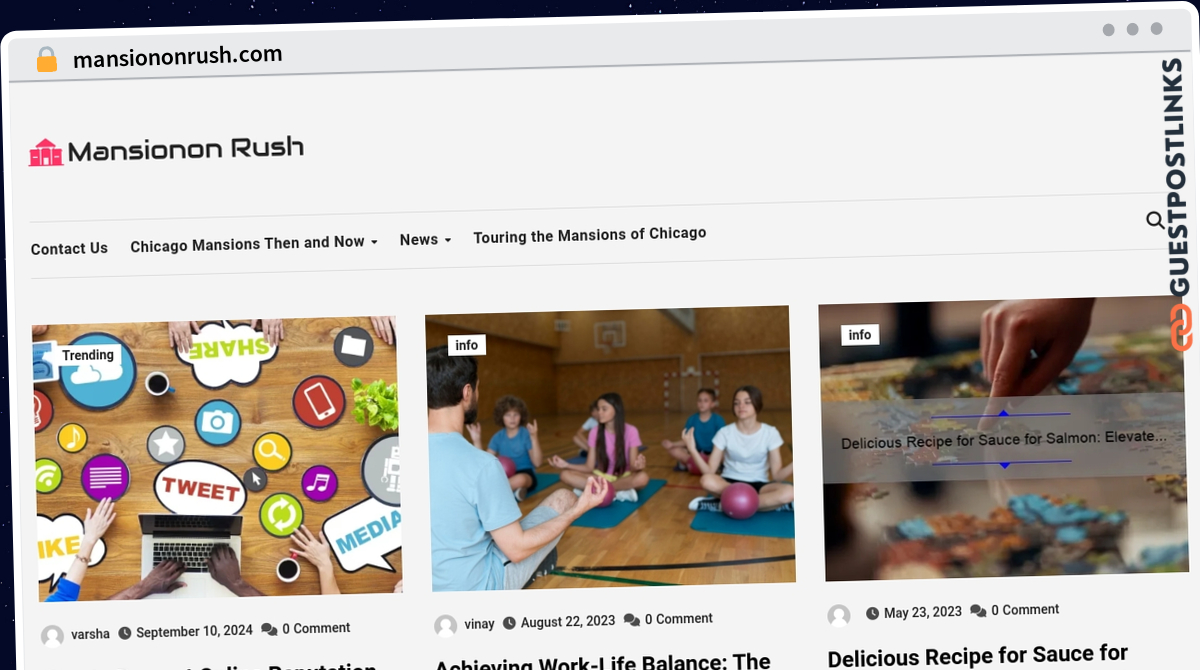Click the clock icon beside May 23, 2023
The image size is (1200, 670).
pos(873,613)
